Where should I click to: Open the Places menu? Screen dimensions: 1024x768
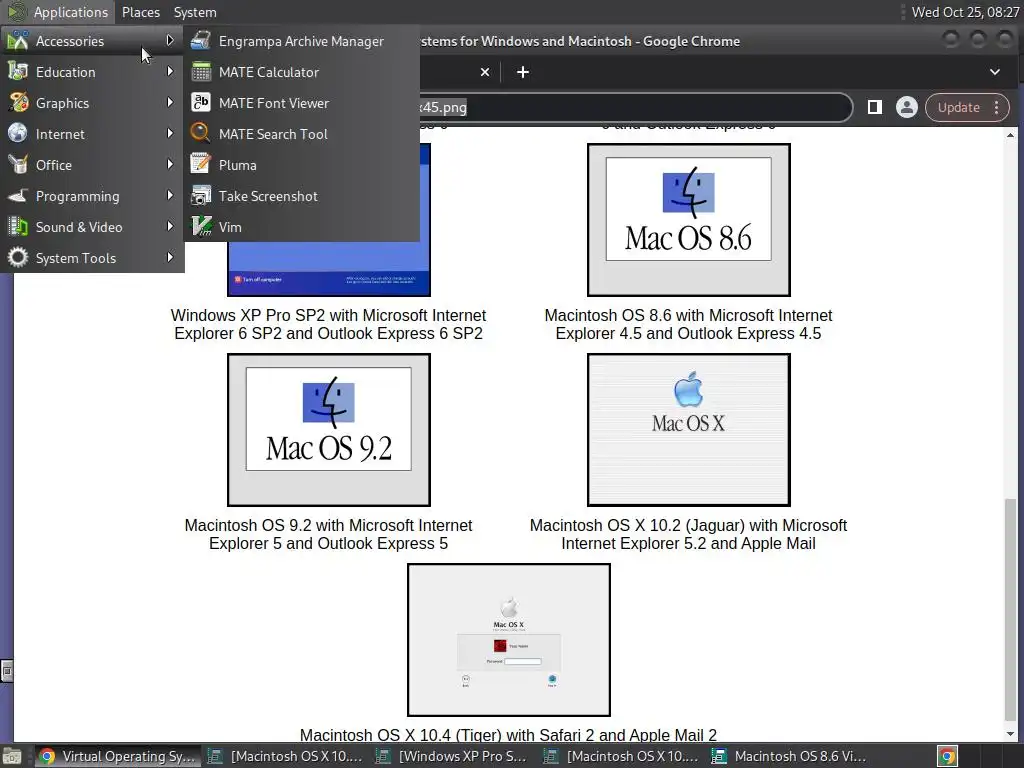coord(140,12)
